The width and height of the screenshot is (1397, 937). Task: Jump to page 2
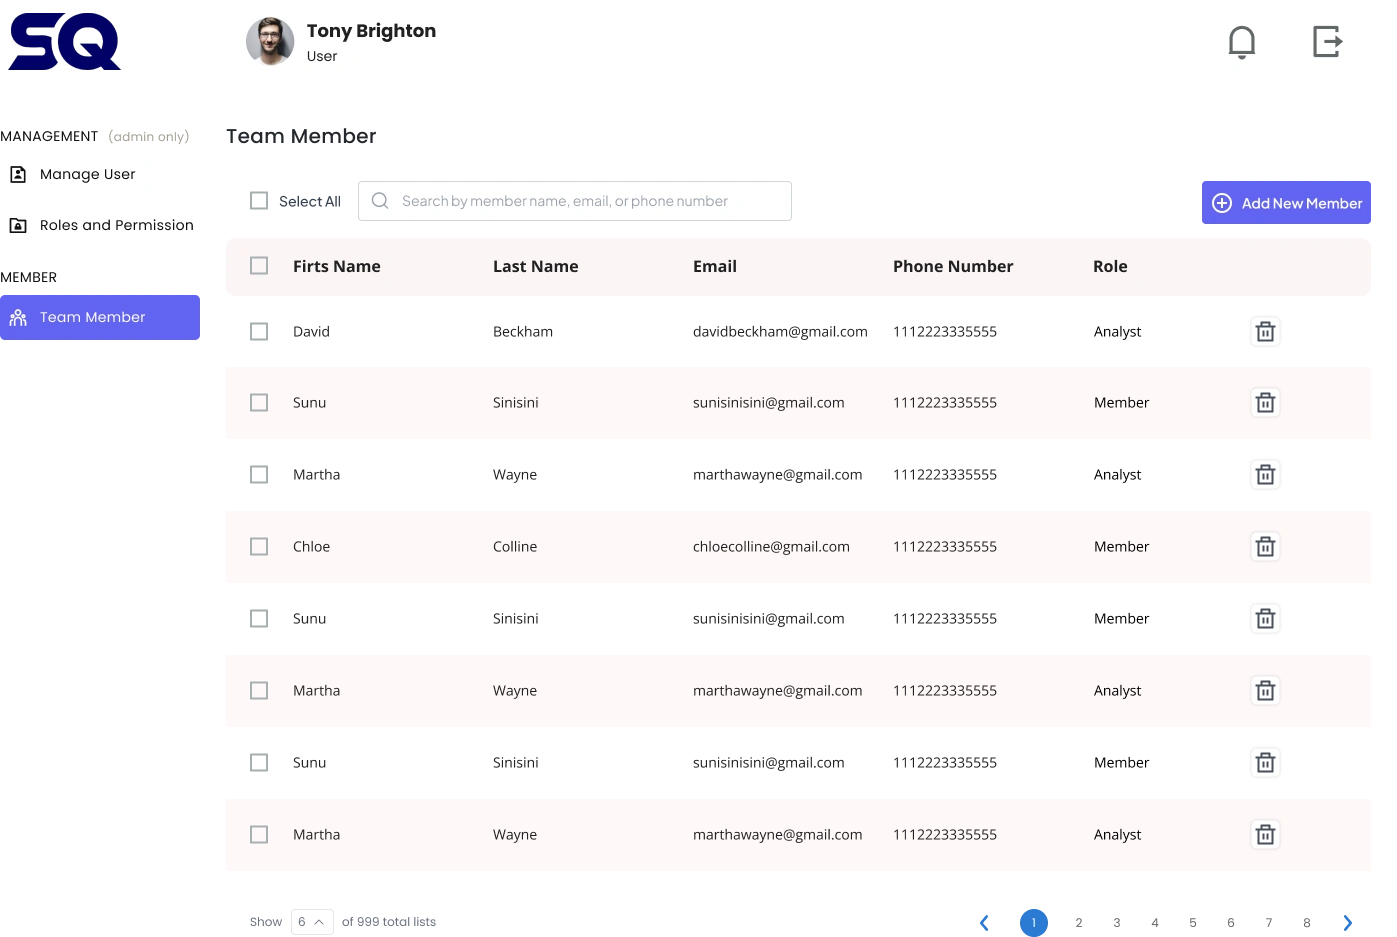pos(1079,923)
